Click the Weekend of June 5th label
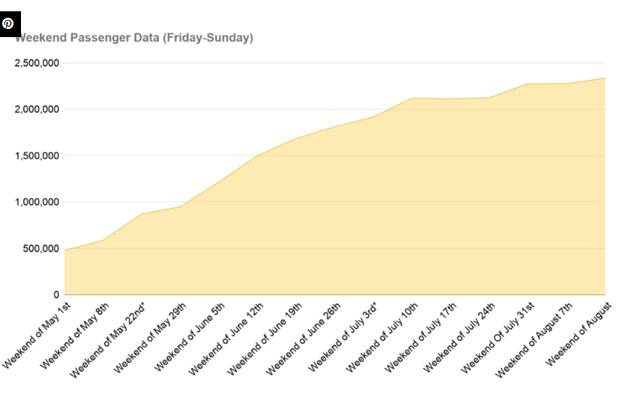640x395 pixels. 189,337
